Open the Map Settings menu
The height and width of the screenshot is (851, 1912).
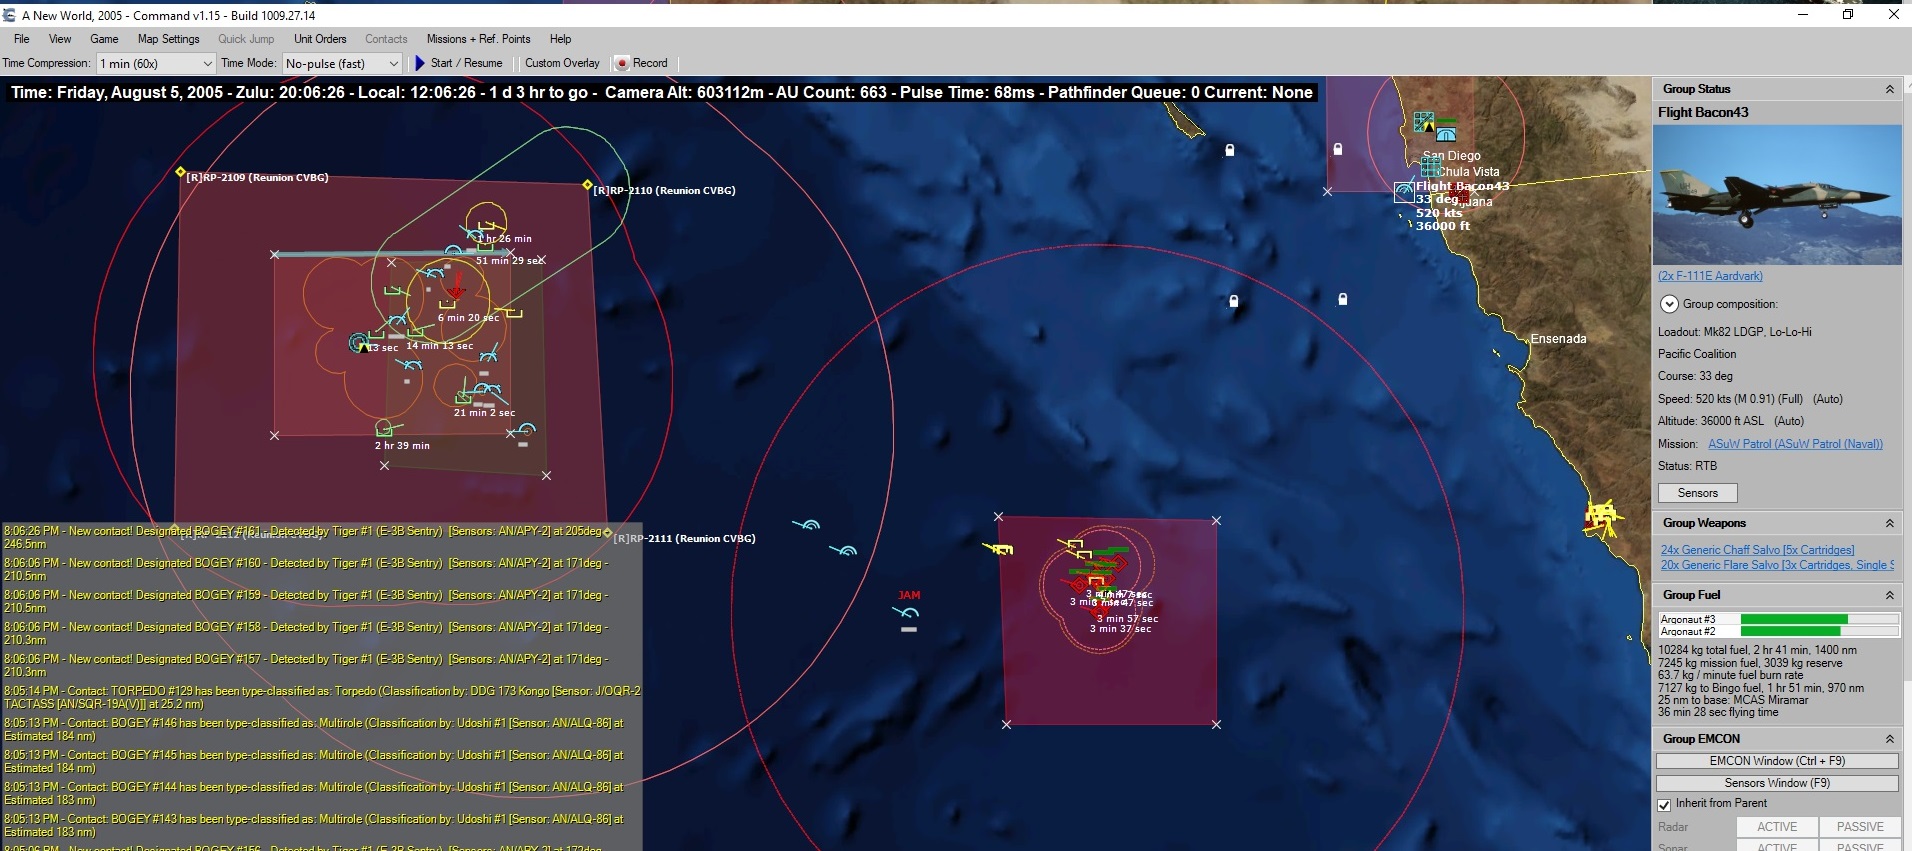click(x=169, y=39)
